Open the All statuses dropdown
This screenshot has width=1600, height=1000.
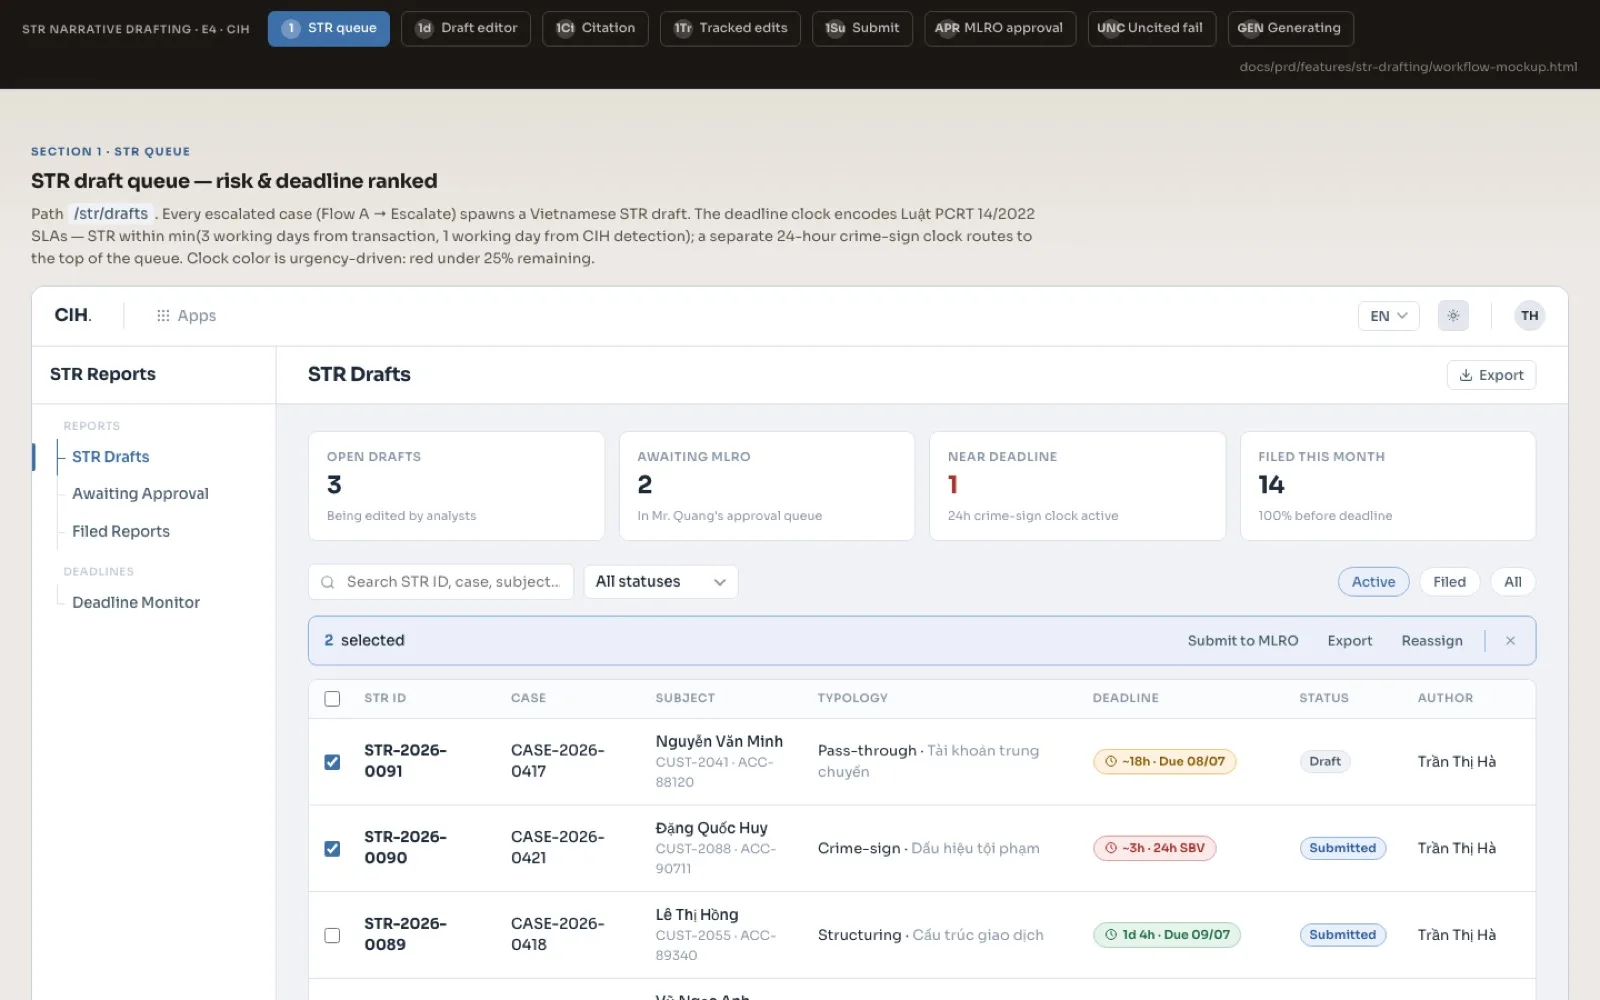[661, 582]
